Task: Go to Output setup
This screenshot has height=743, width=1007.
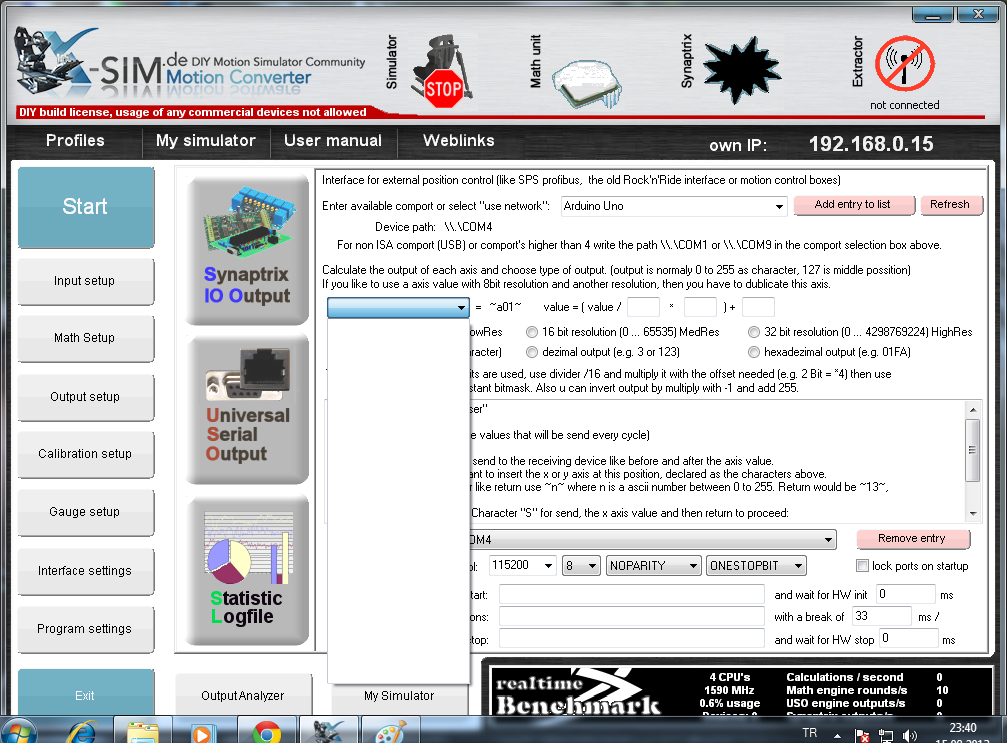Action: pos(85,398)
